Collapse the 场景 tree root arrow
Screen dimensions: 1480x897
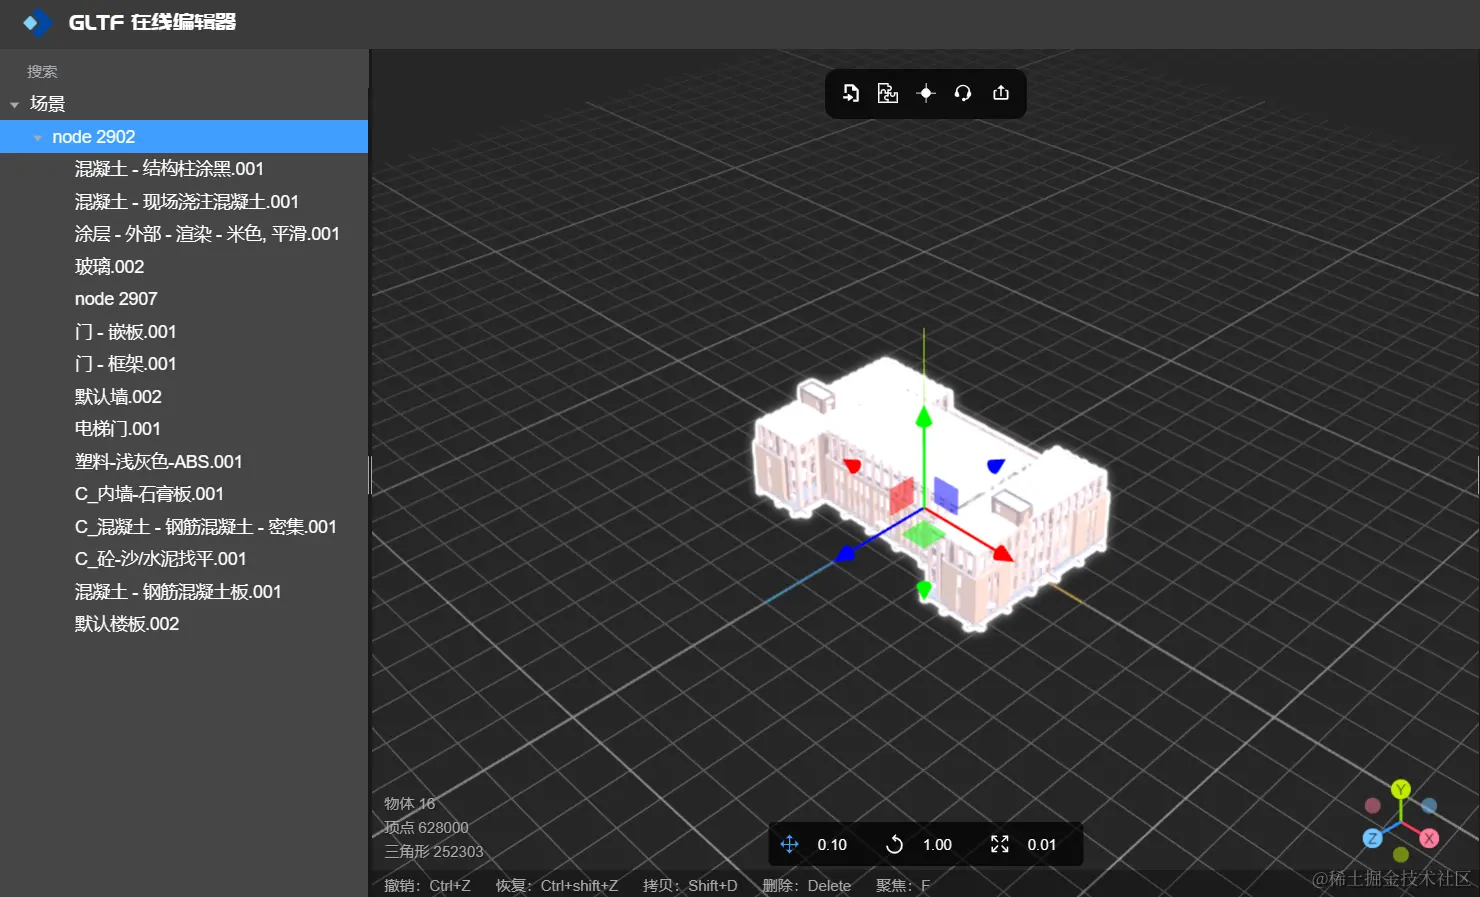click(14, 104)
